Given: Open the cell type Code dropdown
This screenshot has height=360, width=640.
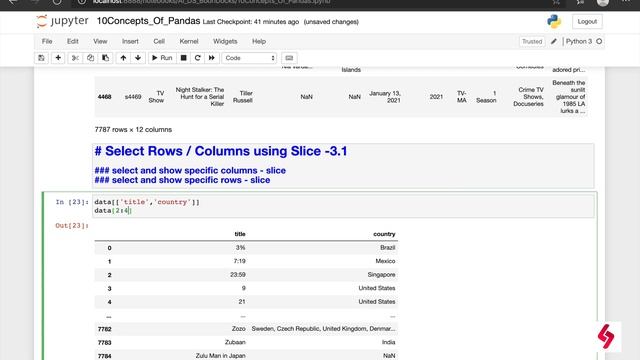Looking at the screenshot, I should (249, 58).
